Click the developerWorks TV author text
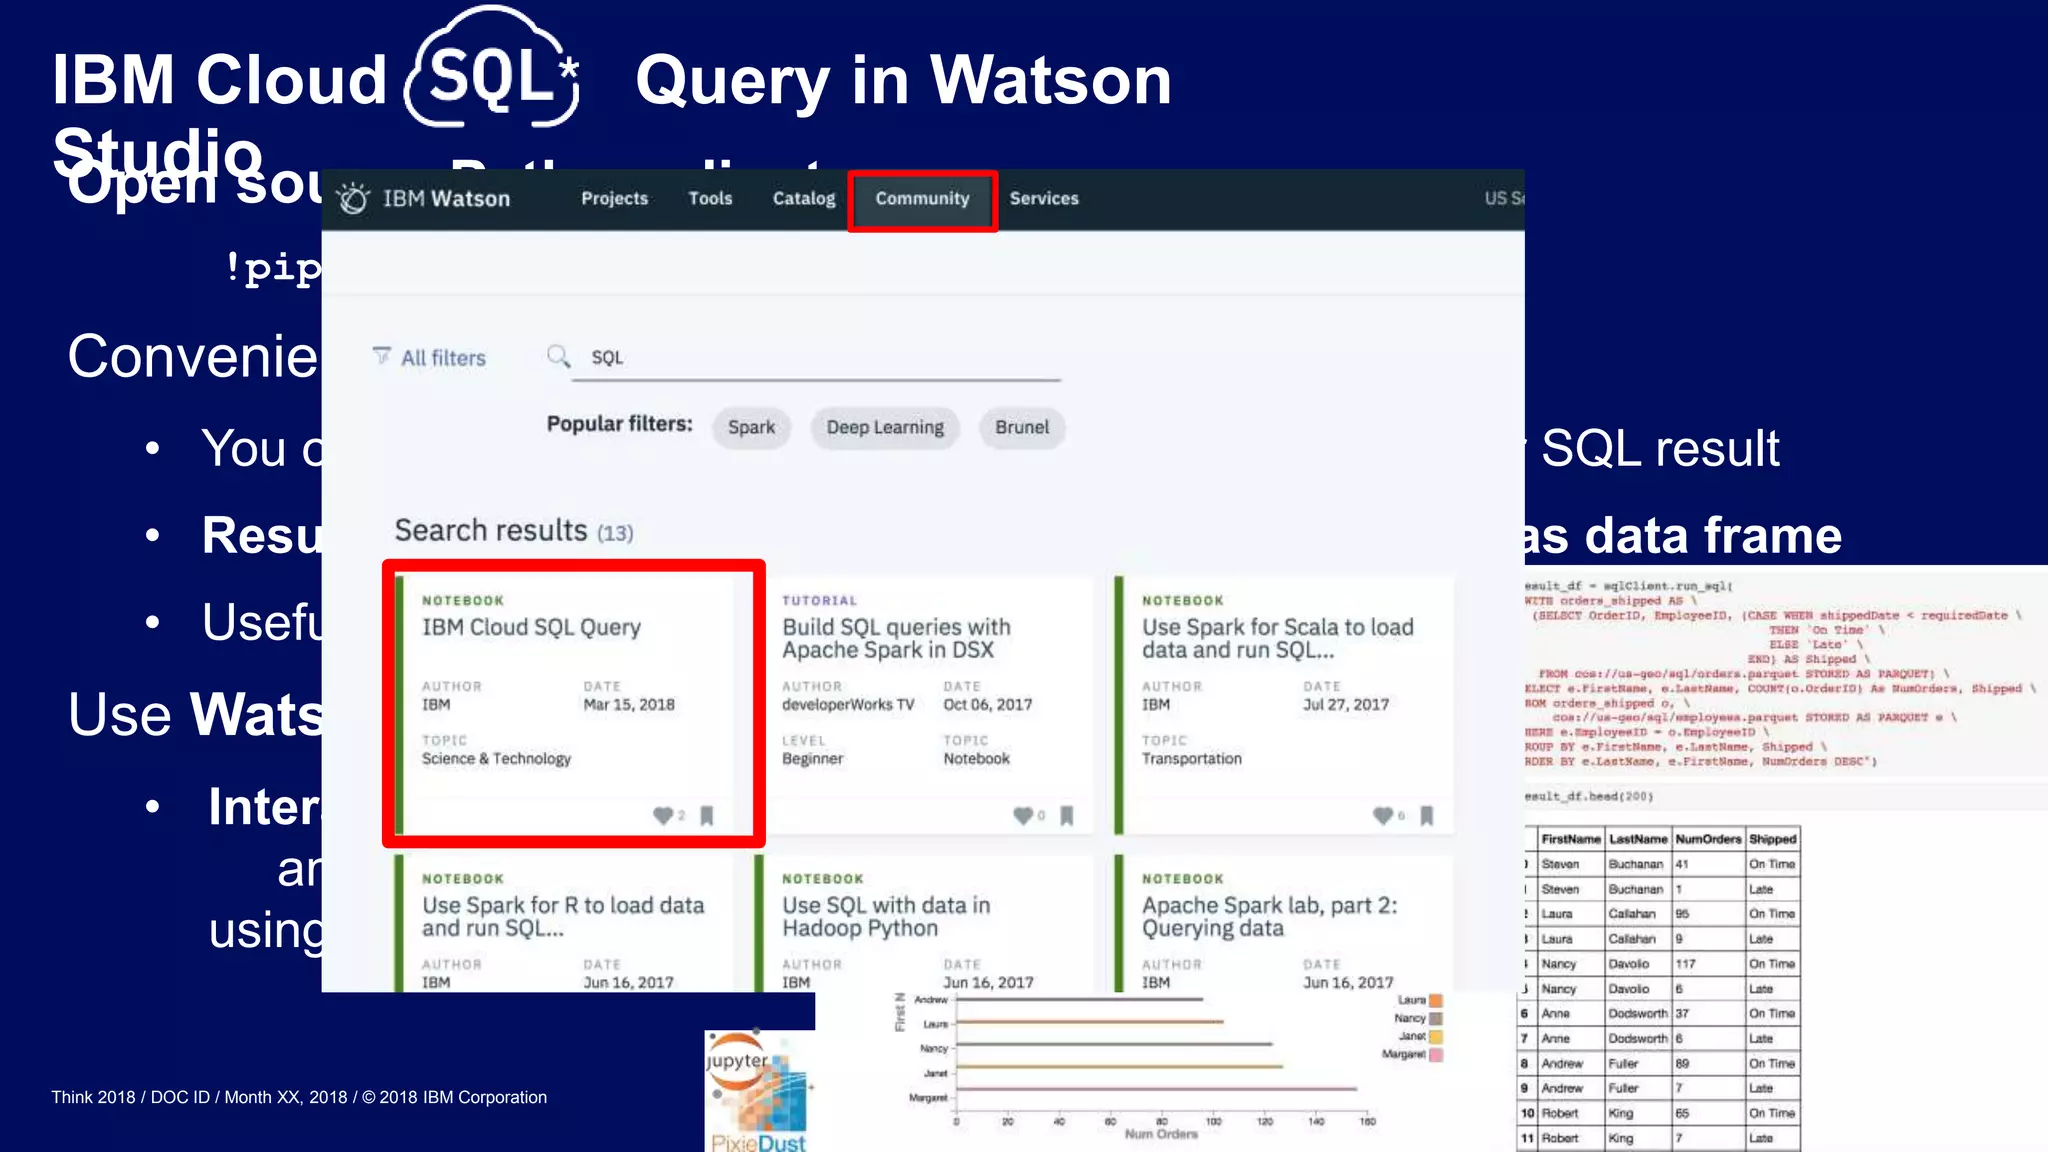Image resolution: width=2048 pixels, height=1152 pixels. [x=848, y=705]
